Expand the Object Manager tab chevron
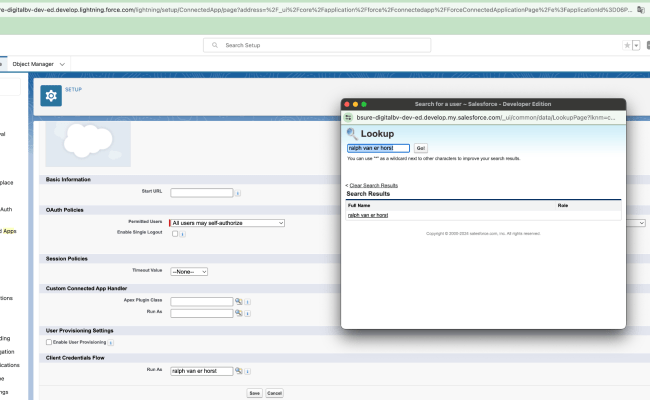The width and height of the screenshot is (650, 400). (x=62, y=64)
